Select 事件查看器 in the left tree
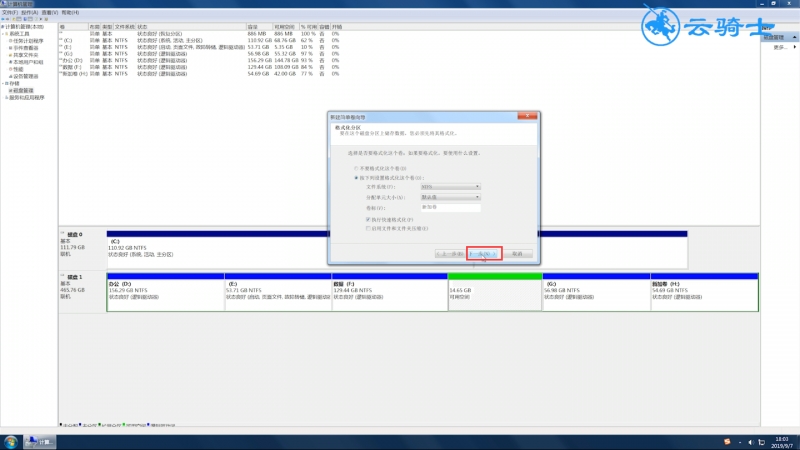Image resolution: width=800 pixels, height=450 pixels. (x=27, y=47)
